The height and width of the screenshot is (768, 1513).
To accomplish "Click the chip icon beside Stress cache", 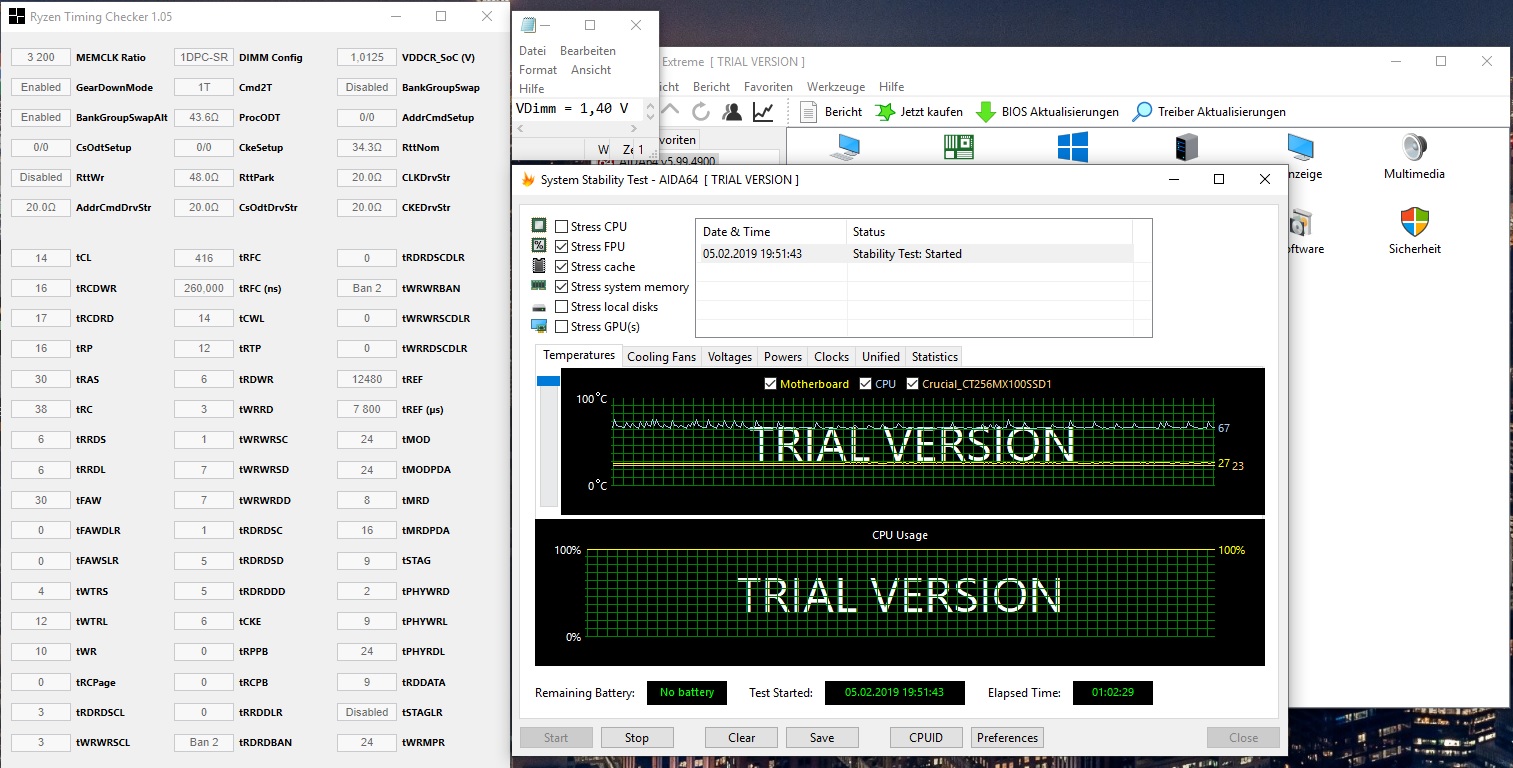I will pos(539,266).
